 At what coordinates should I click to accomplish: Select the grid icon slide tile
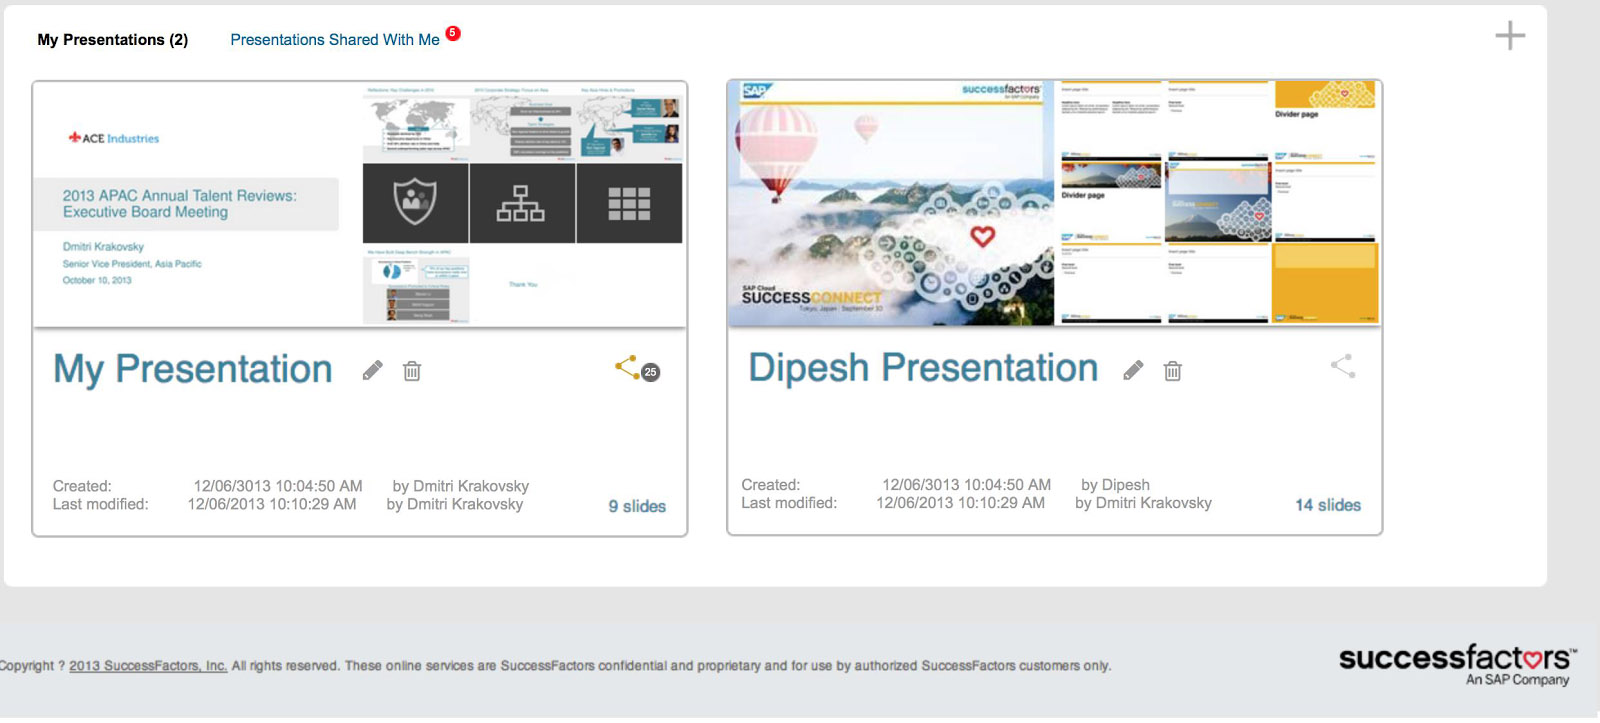point(629,203)
